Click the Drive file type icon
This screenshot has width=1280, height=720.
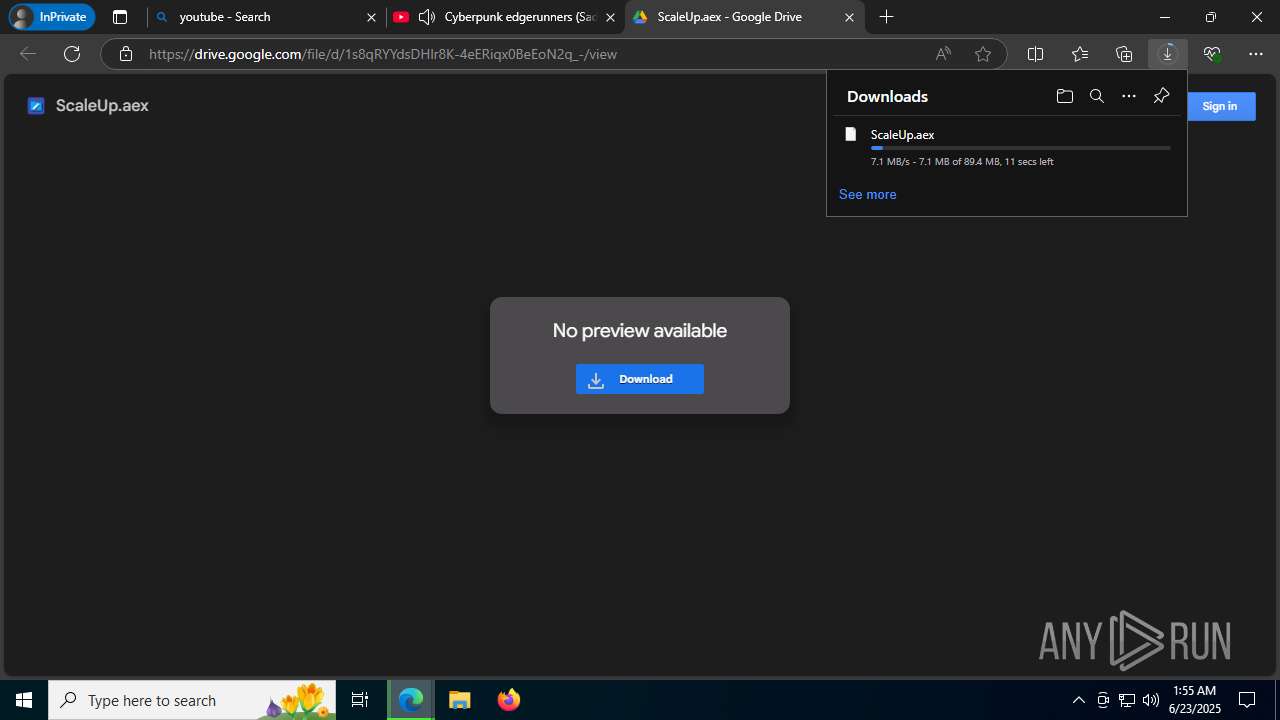coord(36,106)
